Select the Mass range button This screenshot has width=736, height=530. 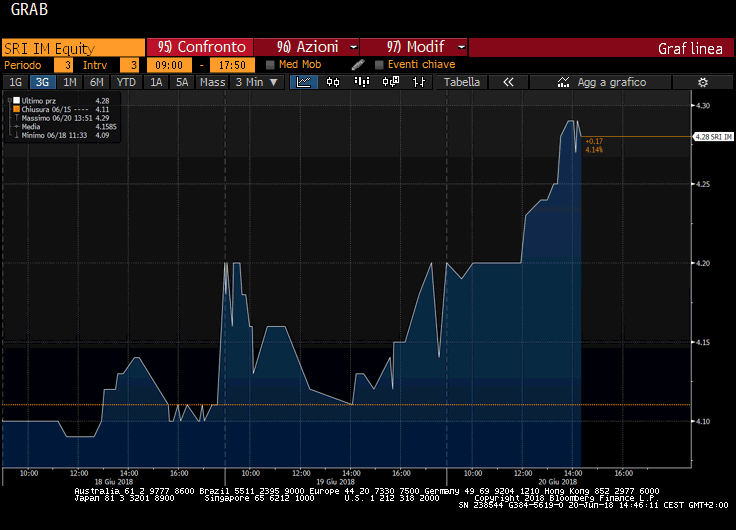[x=212, y=82]
